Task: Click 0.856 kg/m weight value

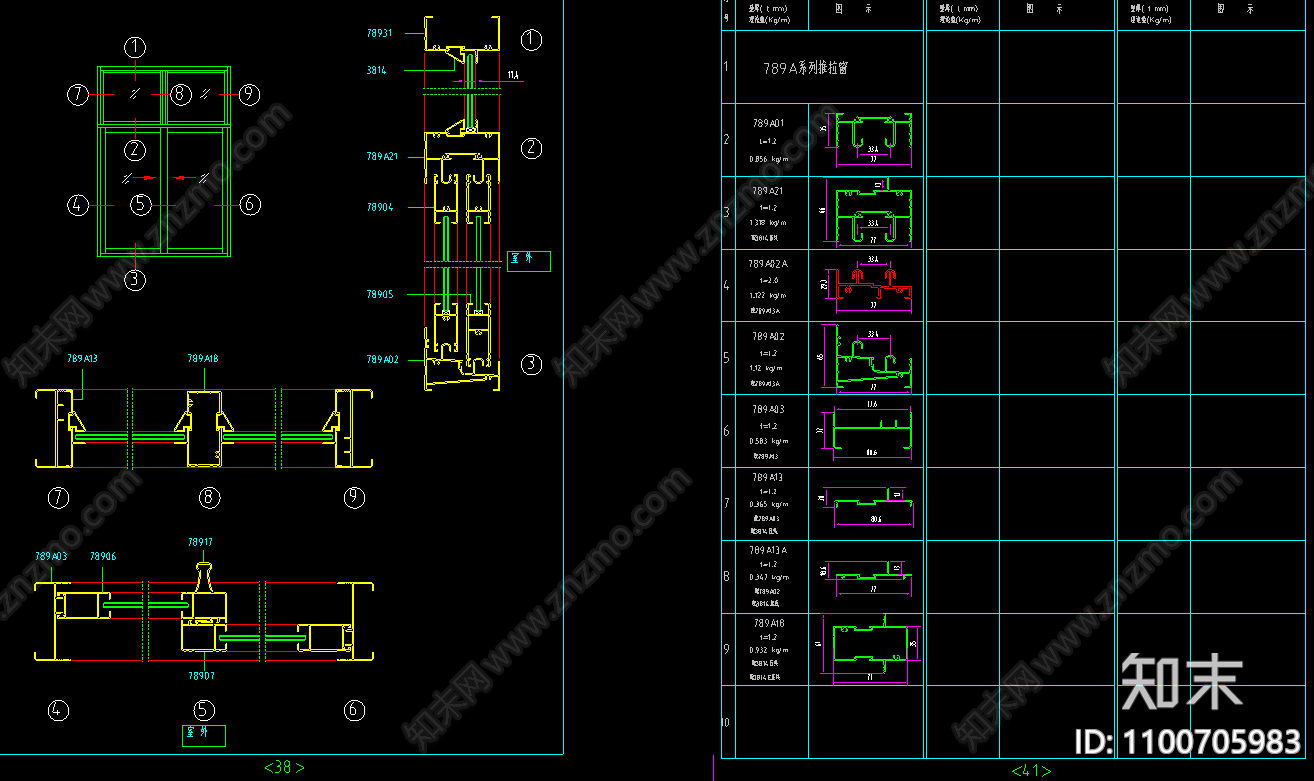Action: [x=768, y=159]
